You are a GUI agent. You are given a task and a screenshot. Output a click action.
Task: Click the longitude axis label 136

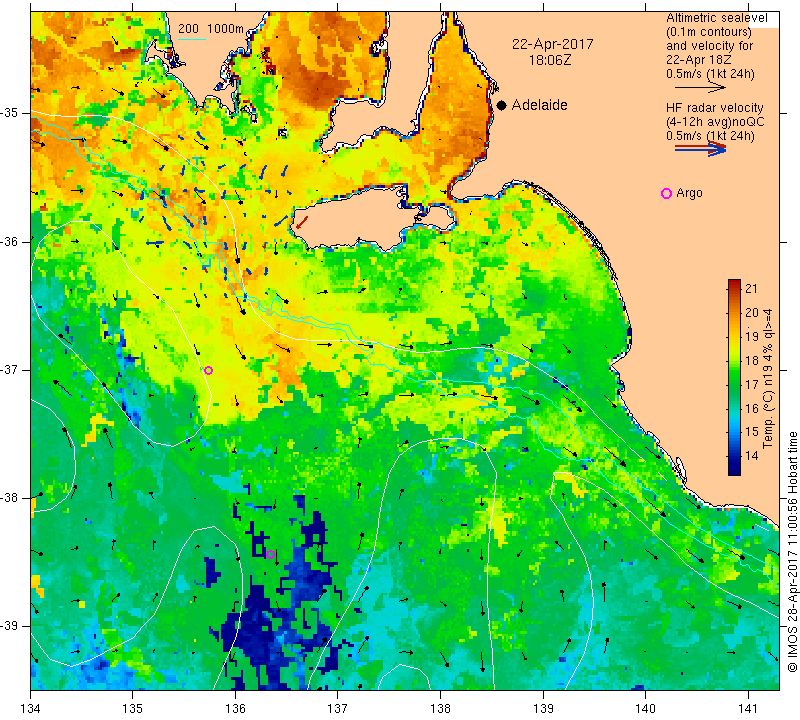click(235, 709)
